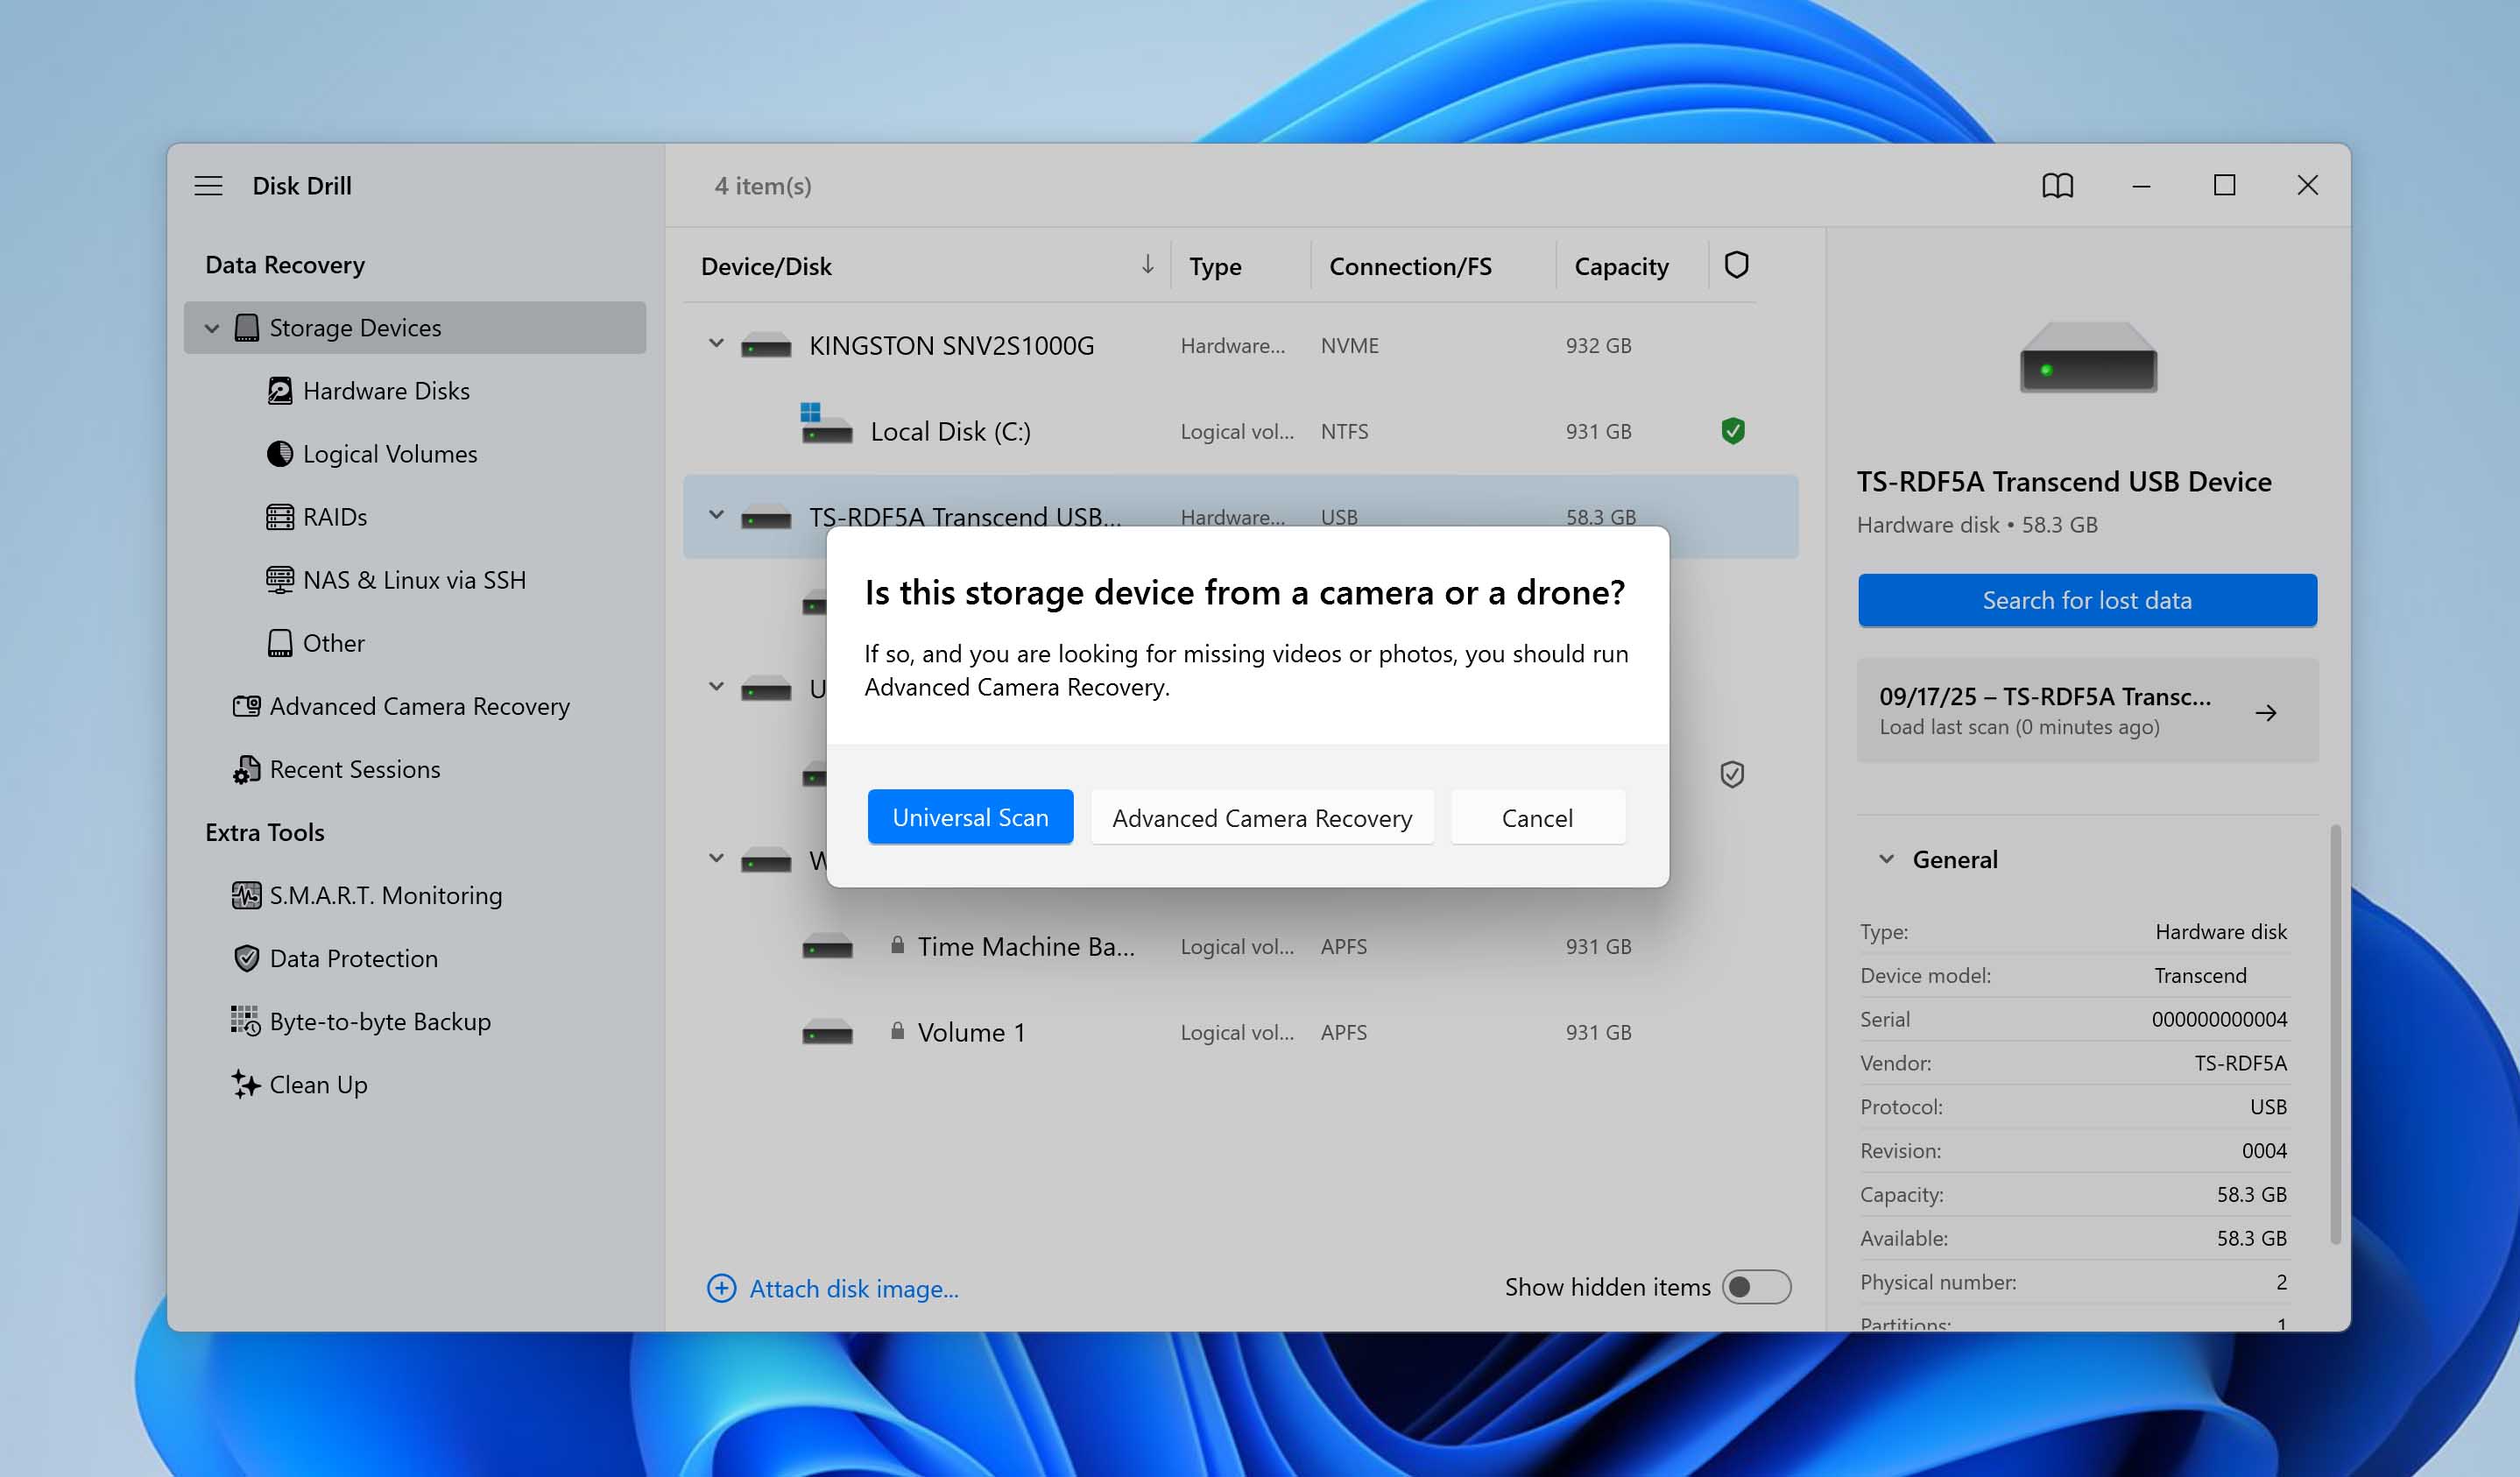Click the Local Disk (C:) Windows drive icon

coord(826,424)
